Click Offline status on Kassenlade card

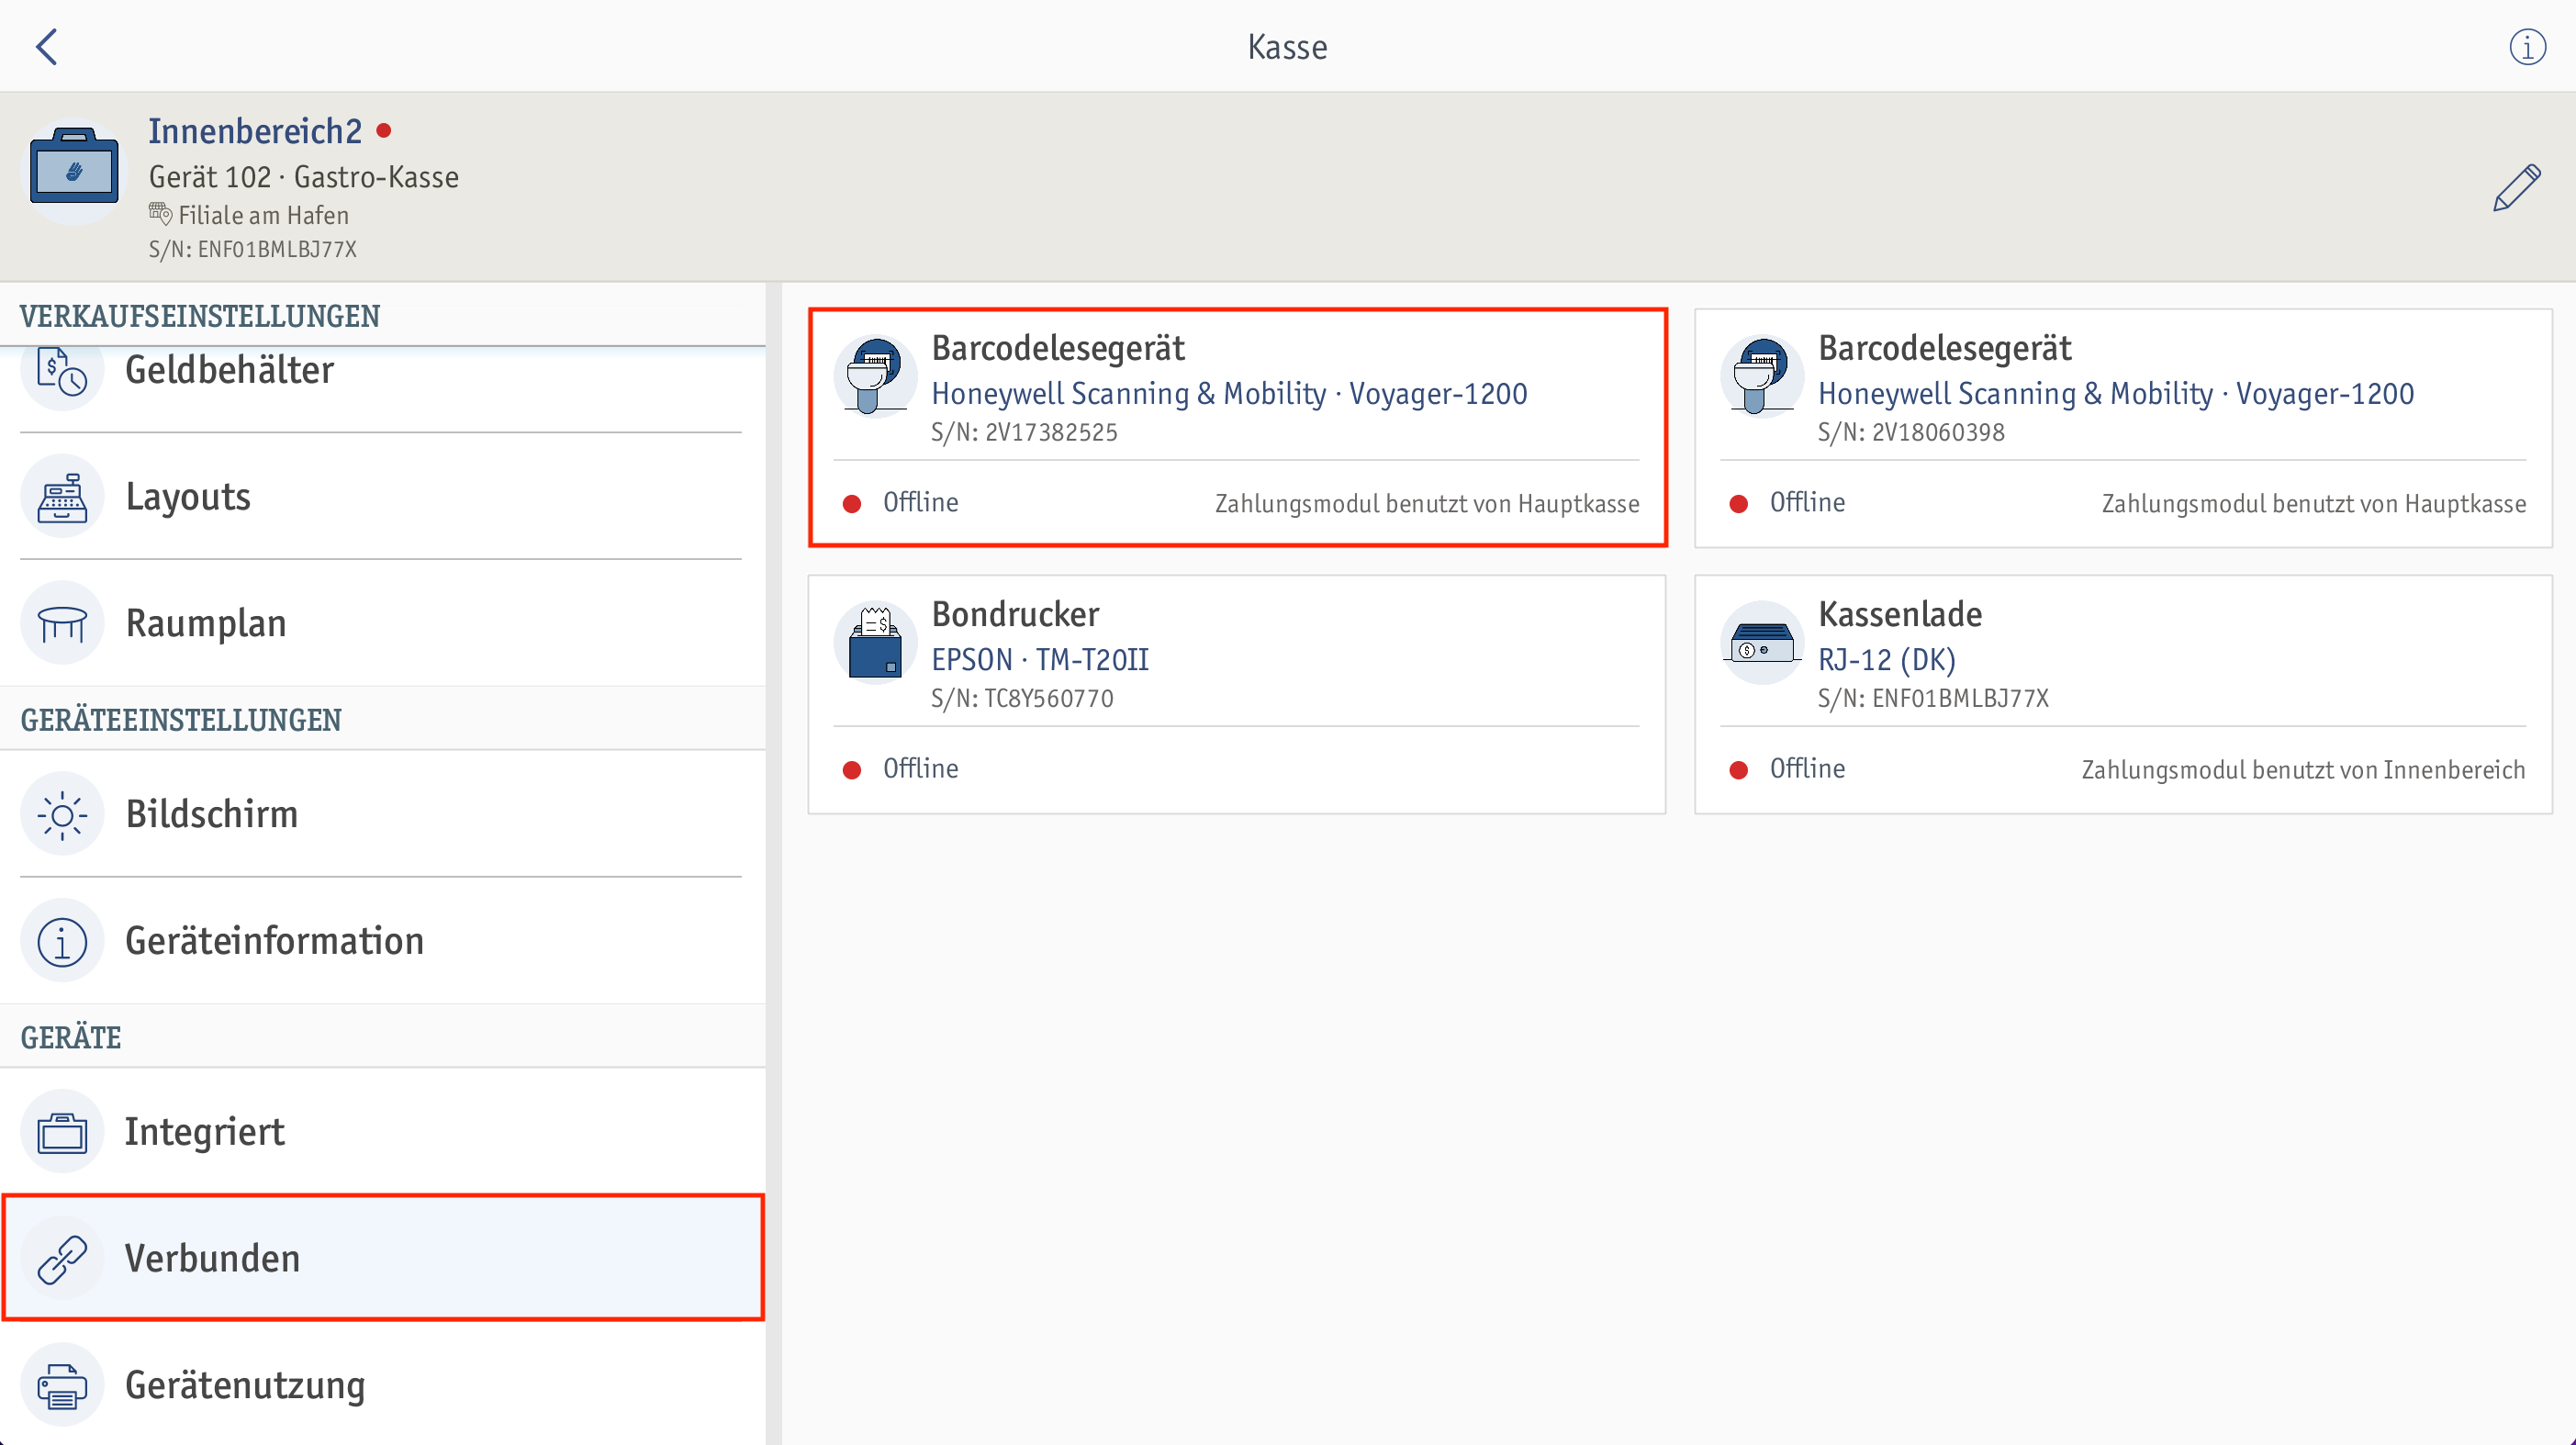pos(1807,769)
